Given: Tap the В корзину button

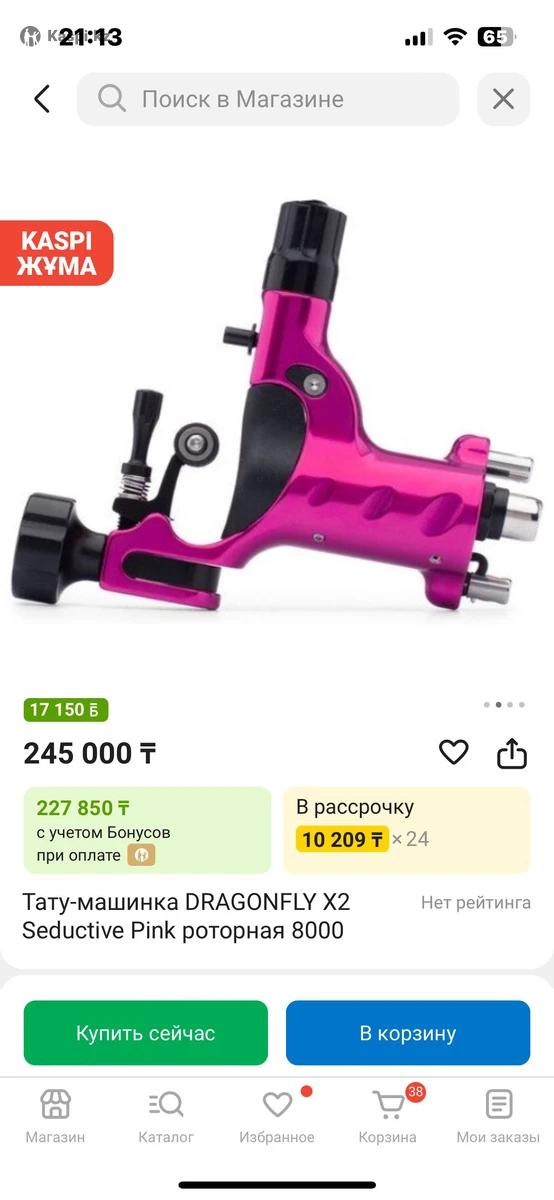Looking at the screenshot, I should [x=408, y=1033].
